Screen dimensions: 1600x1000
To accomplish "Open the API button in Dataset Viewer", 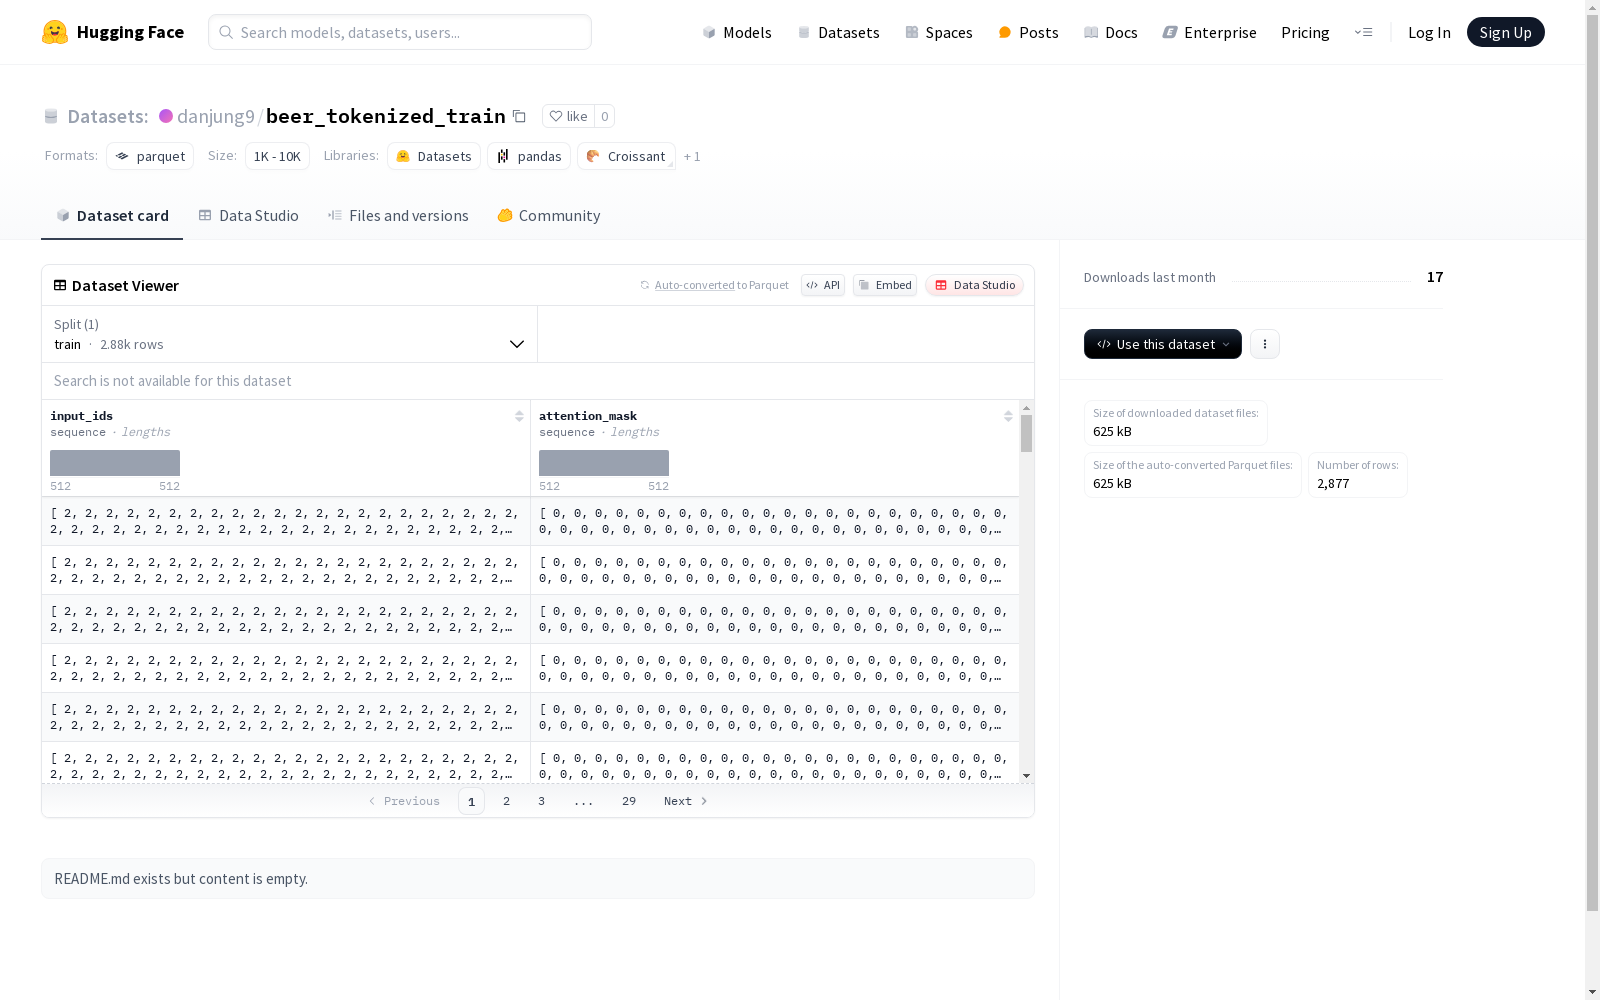I will [823, 285].
